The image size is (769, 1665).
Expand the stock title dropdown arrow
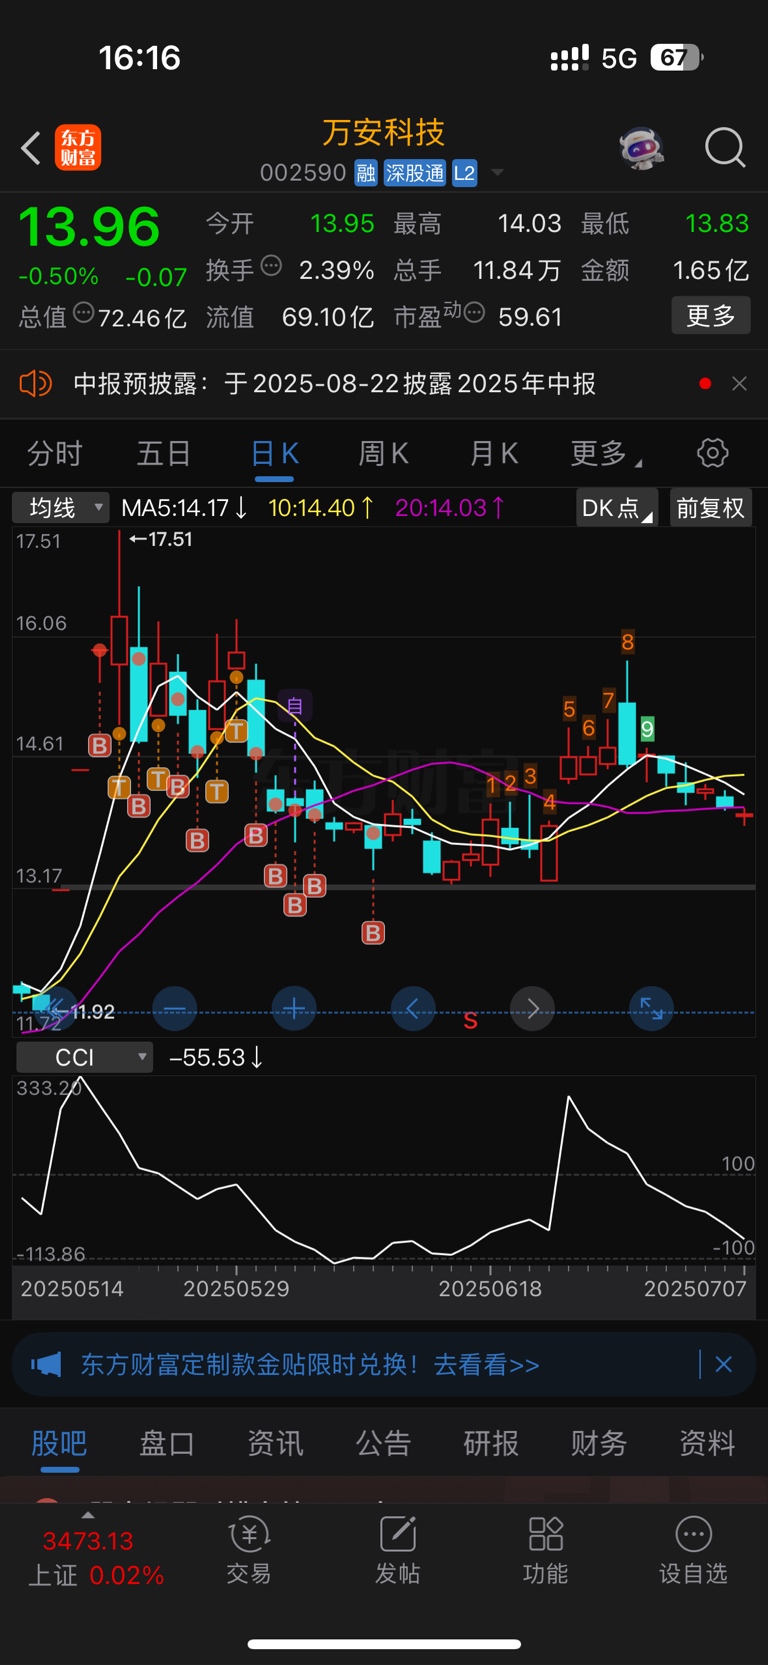click(x=497, y=173)
